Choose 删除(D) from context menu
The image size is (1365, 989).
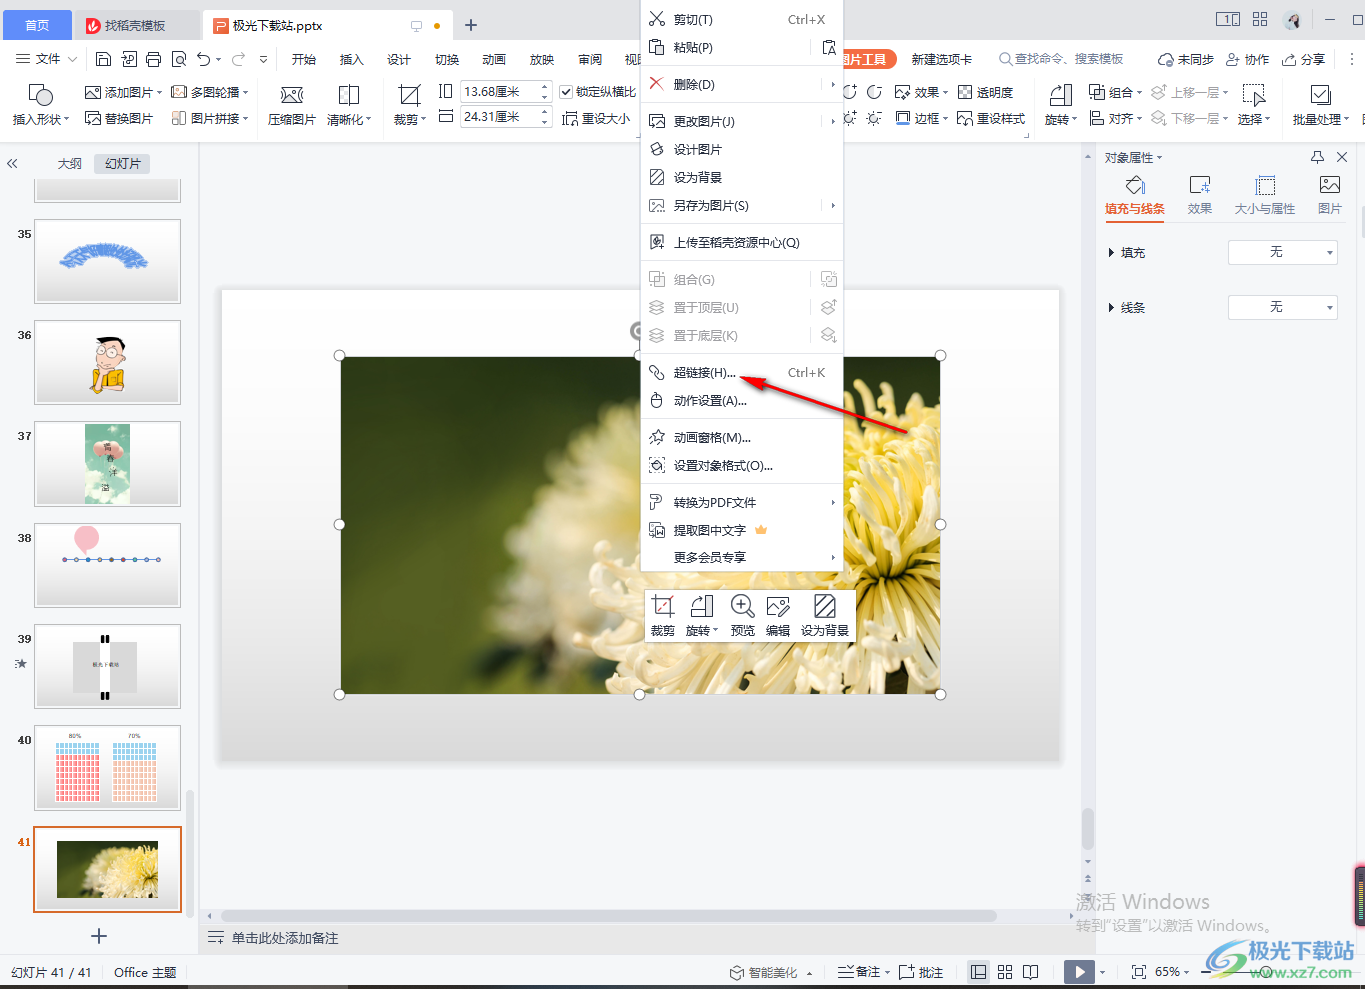[x=742, y=84]
